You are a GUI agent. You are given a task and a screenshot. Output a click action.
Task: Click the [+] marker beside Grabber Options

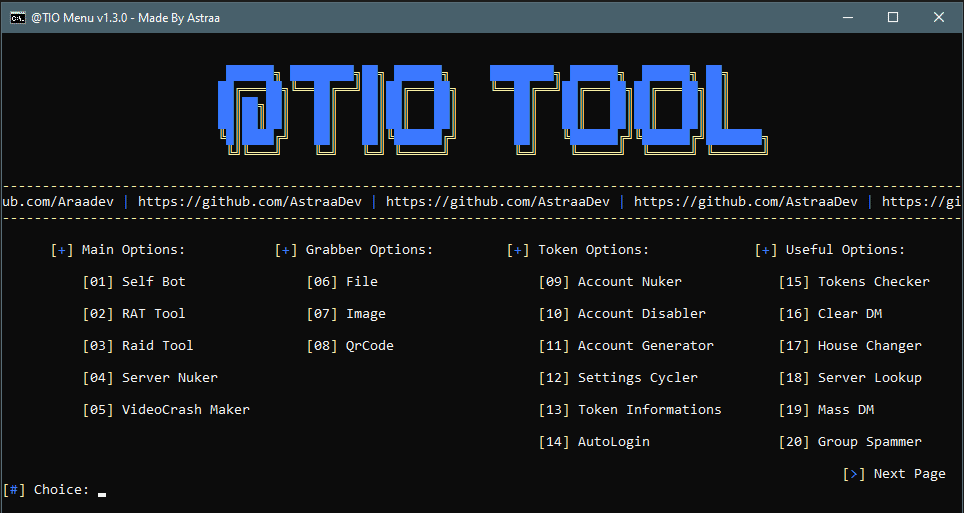click(286, 250)
